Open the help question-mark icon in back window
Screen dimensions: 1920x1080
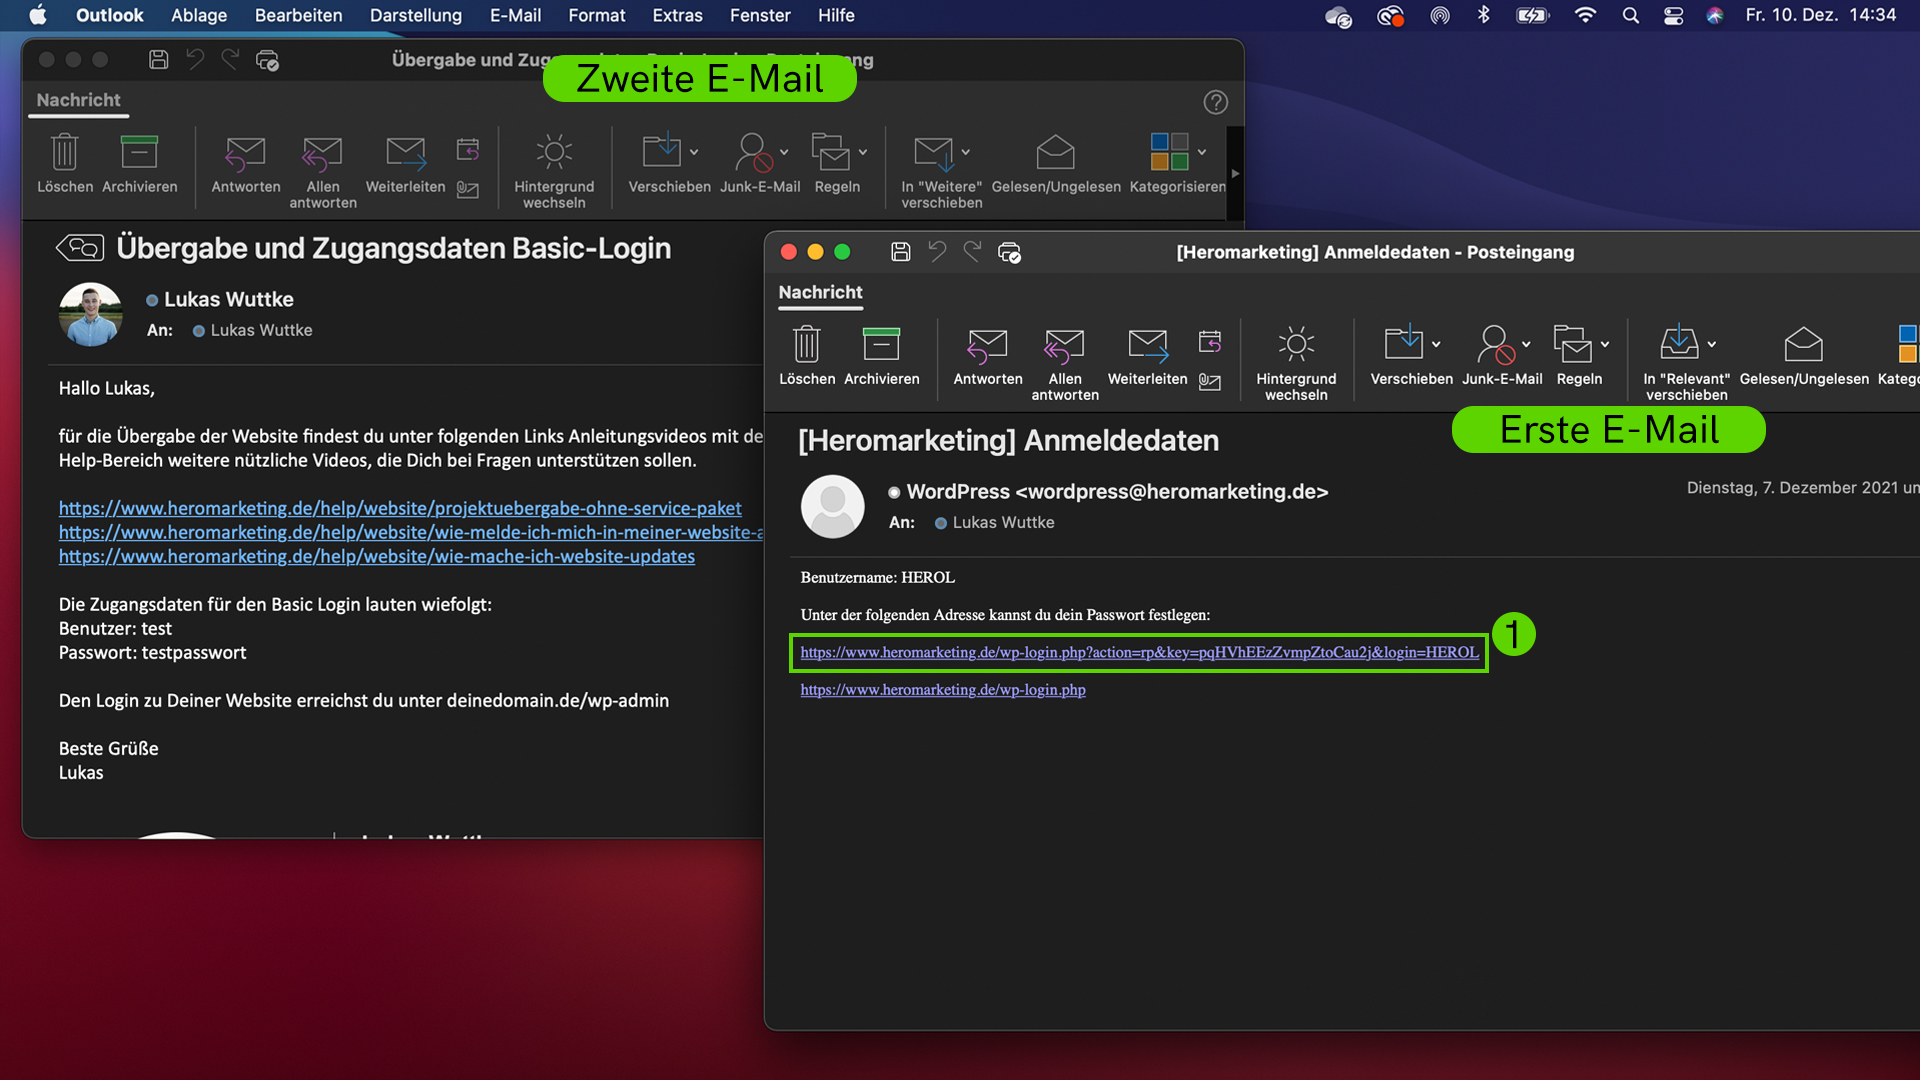(x=1216, y=102)
